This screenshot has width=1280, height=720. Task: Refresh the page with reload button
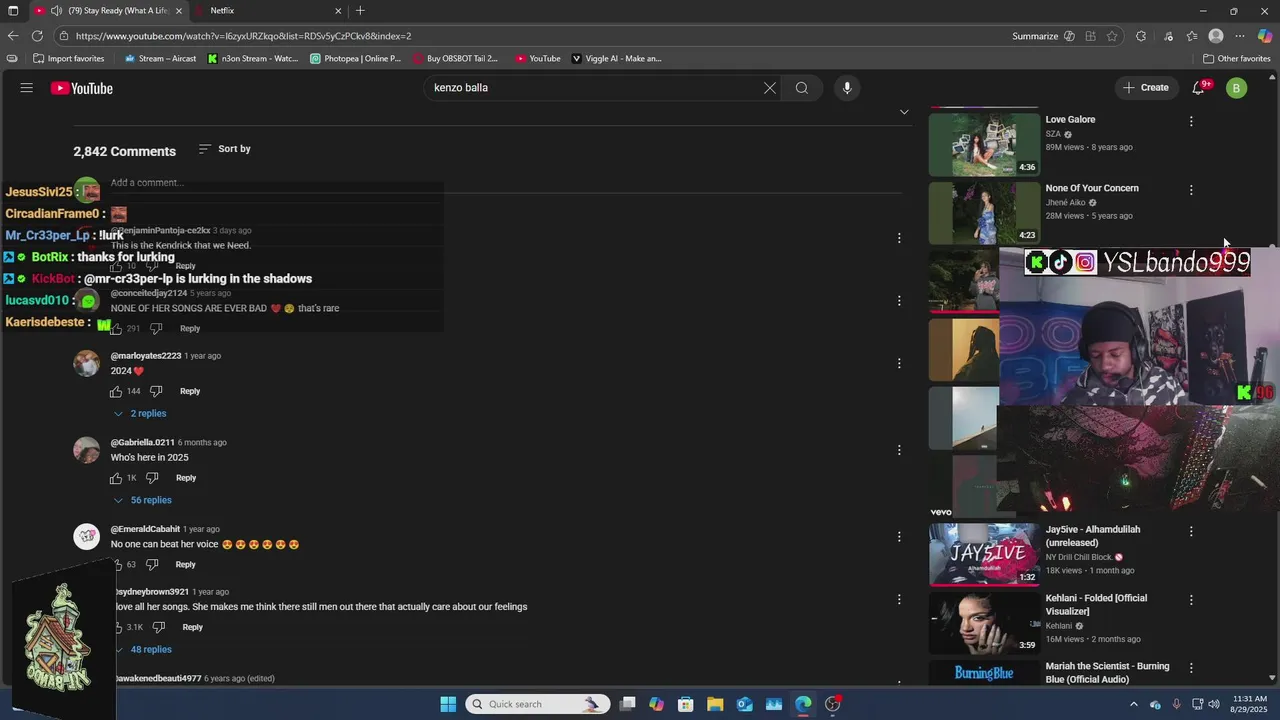pyautogui.click(x=37, y=36)
